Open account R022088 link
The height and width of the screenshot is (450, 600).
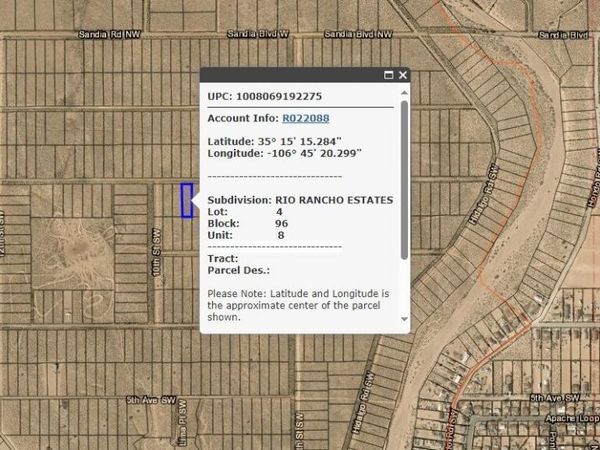click(x=306, y=118)
